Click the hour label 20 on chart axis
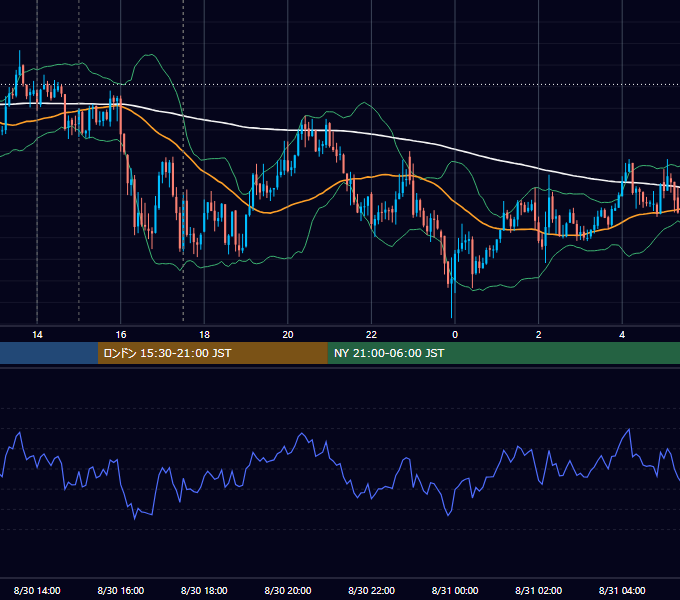 pos(288,335)
